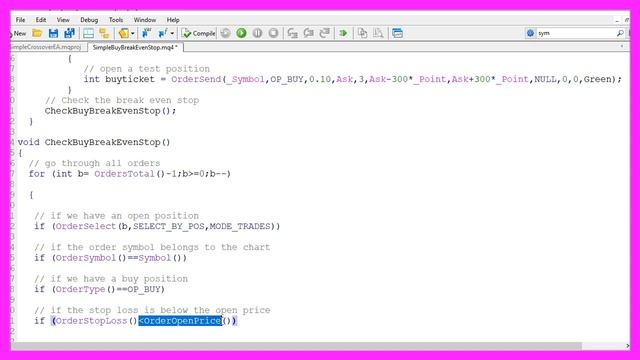640x360 pixels.
Task: Click the copy documents icon
Action: pyautogui.click(x=362, y=33)
